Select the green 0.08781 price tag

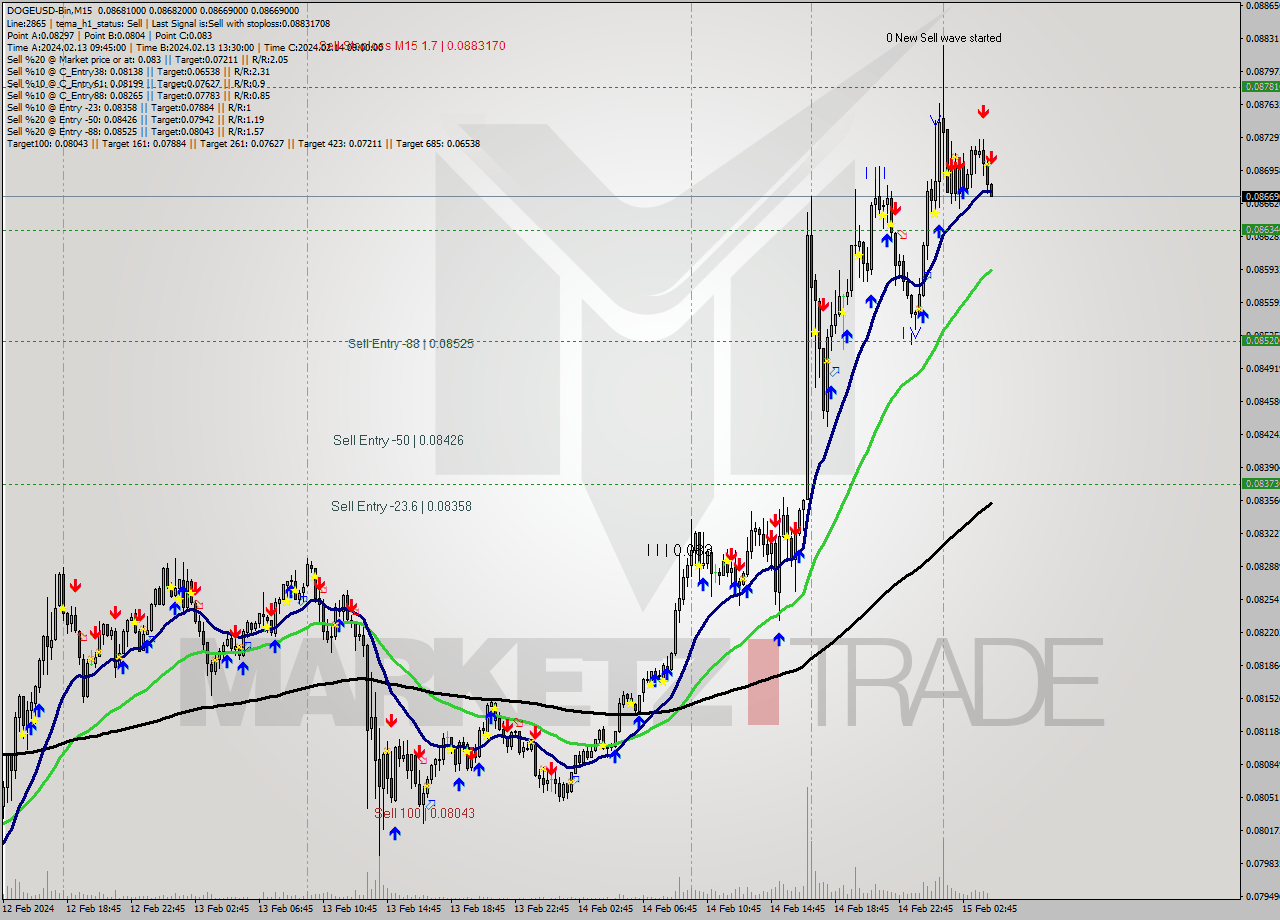coord(1260,86)
